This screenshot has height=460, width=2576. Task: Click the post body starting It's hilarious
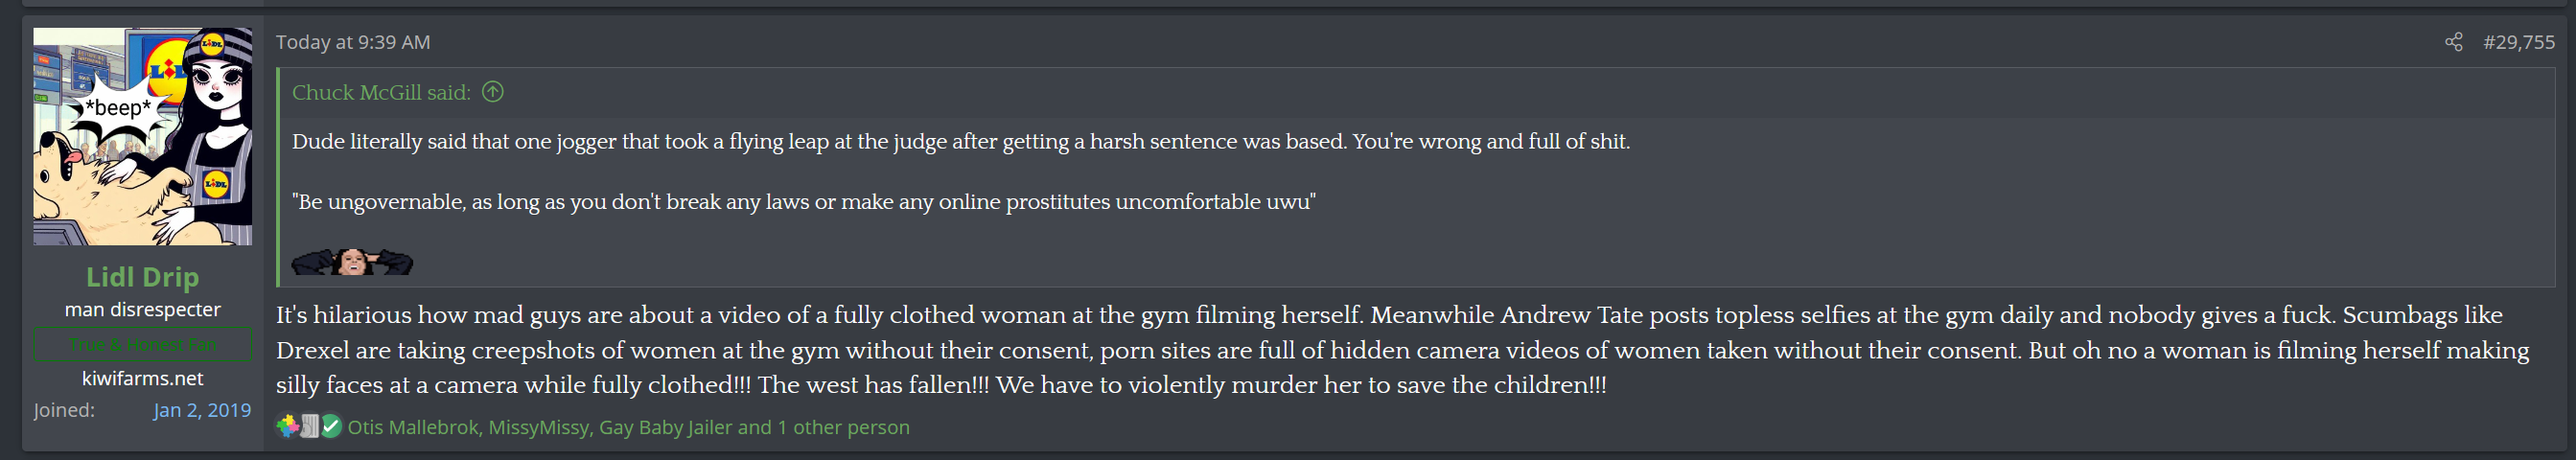(1400, 350)
